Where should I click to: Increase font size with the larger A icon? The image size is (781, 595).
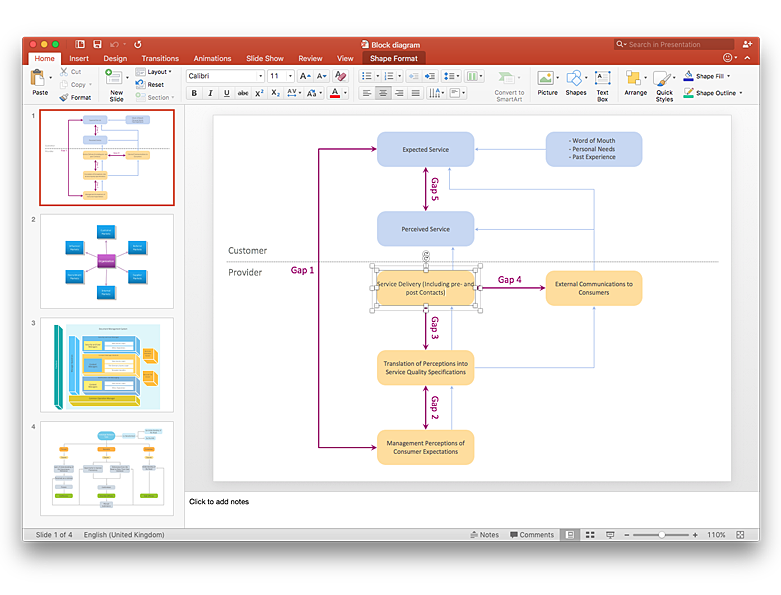point(303,76)
